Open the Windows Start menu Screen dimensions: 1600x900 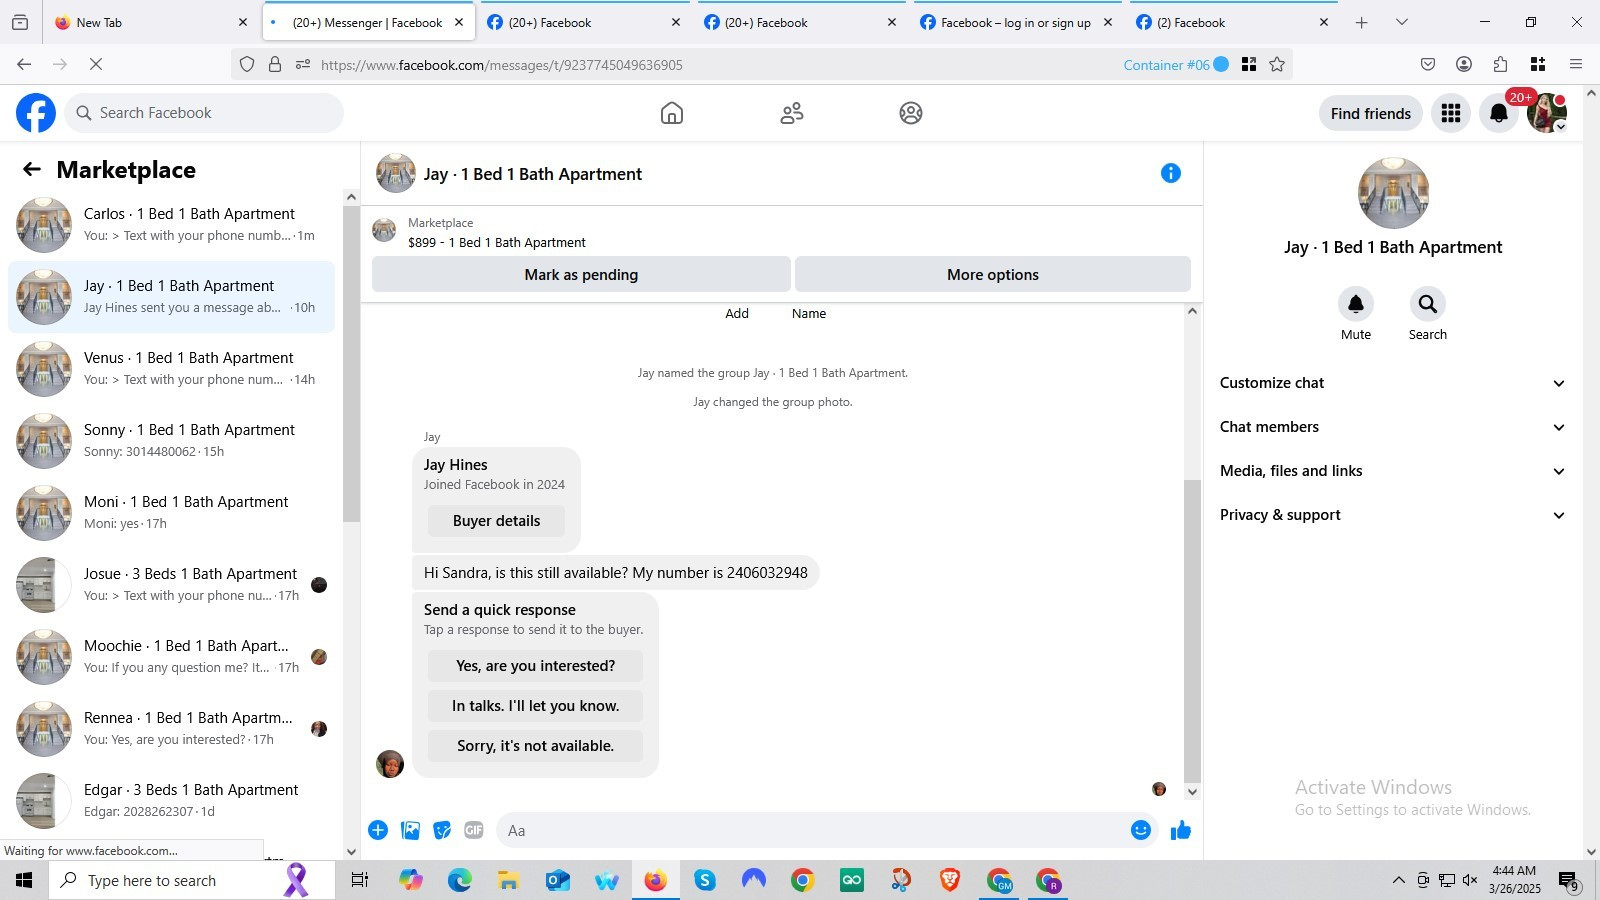click(24, 880)
